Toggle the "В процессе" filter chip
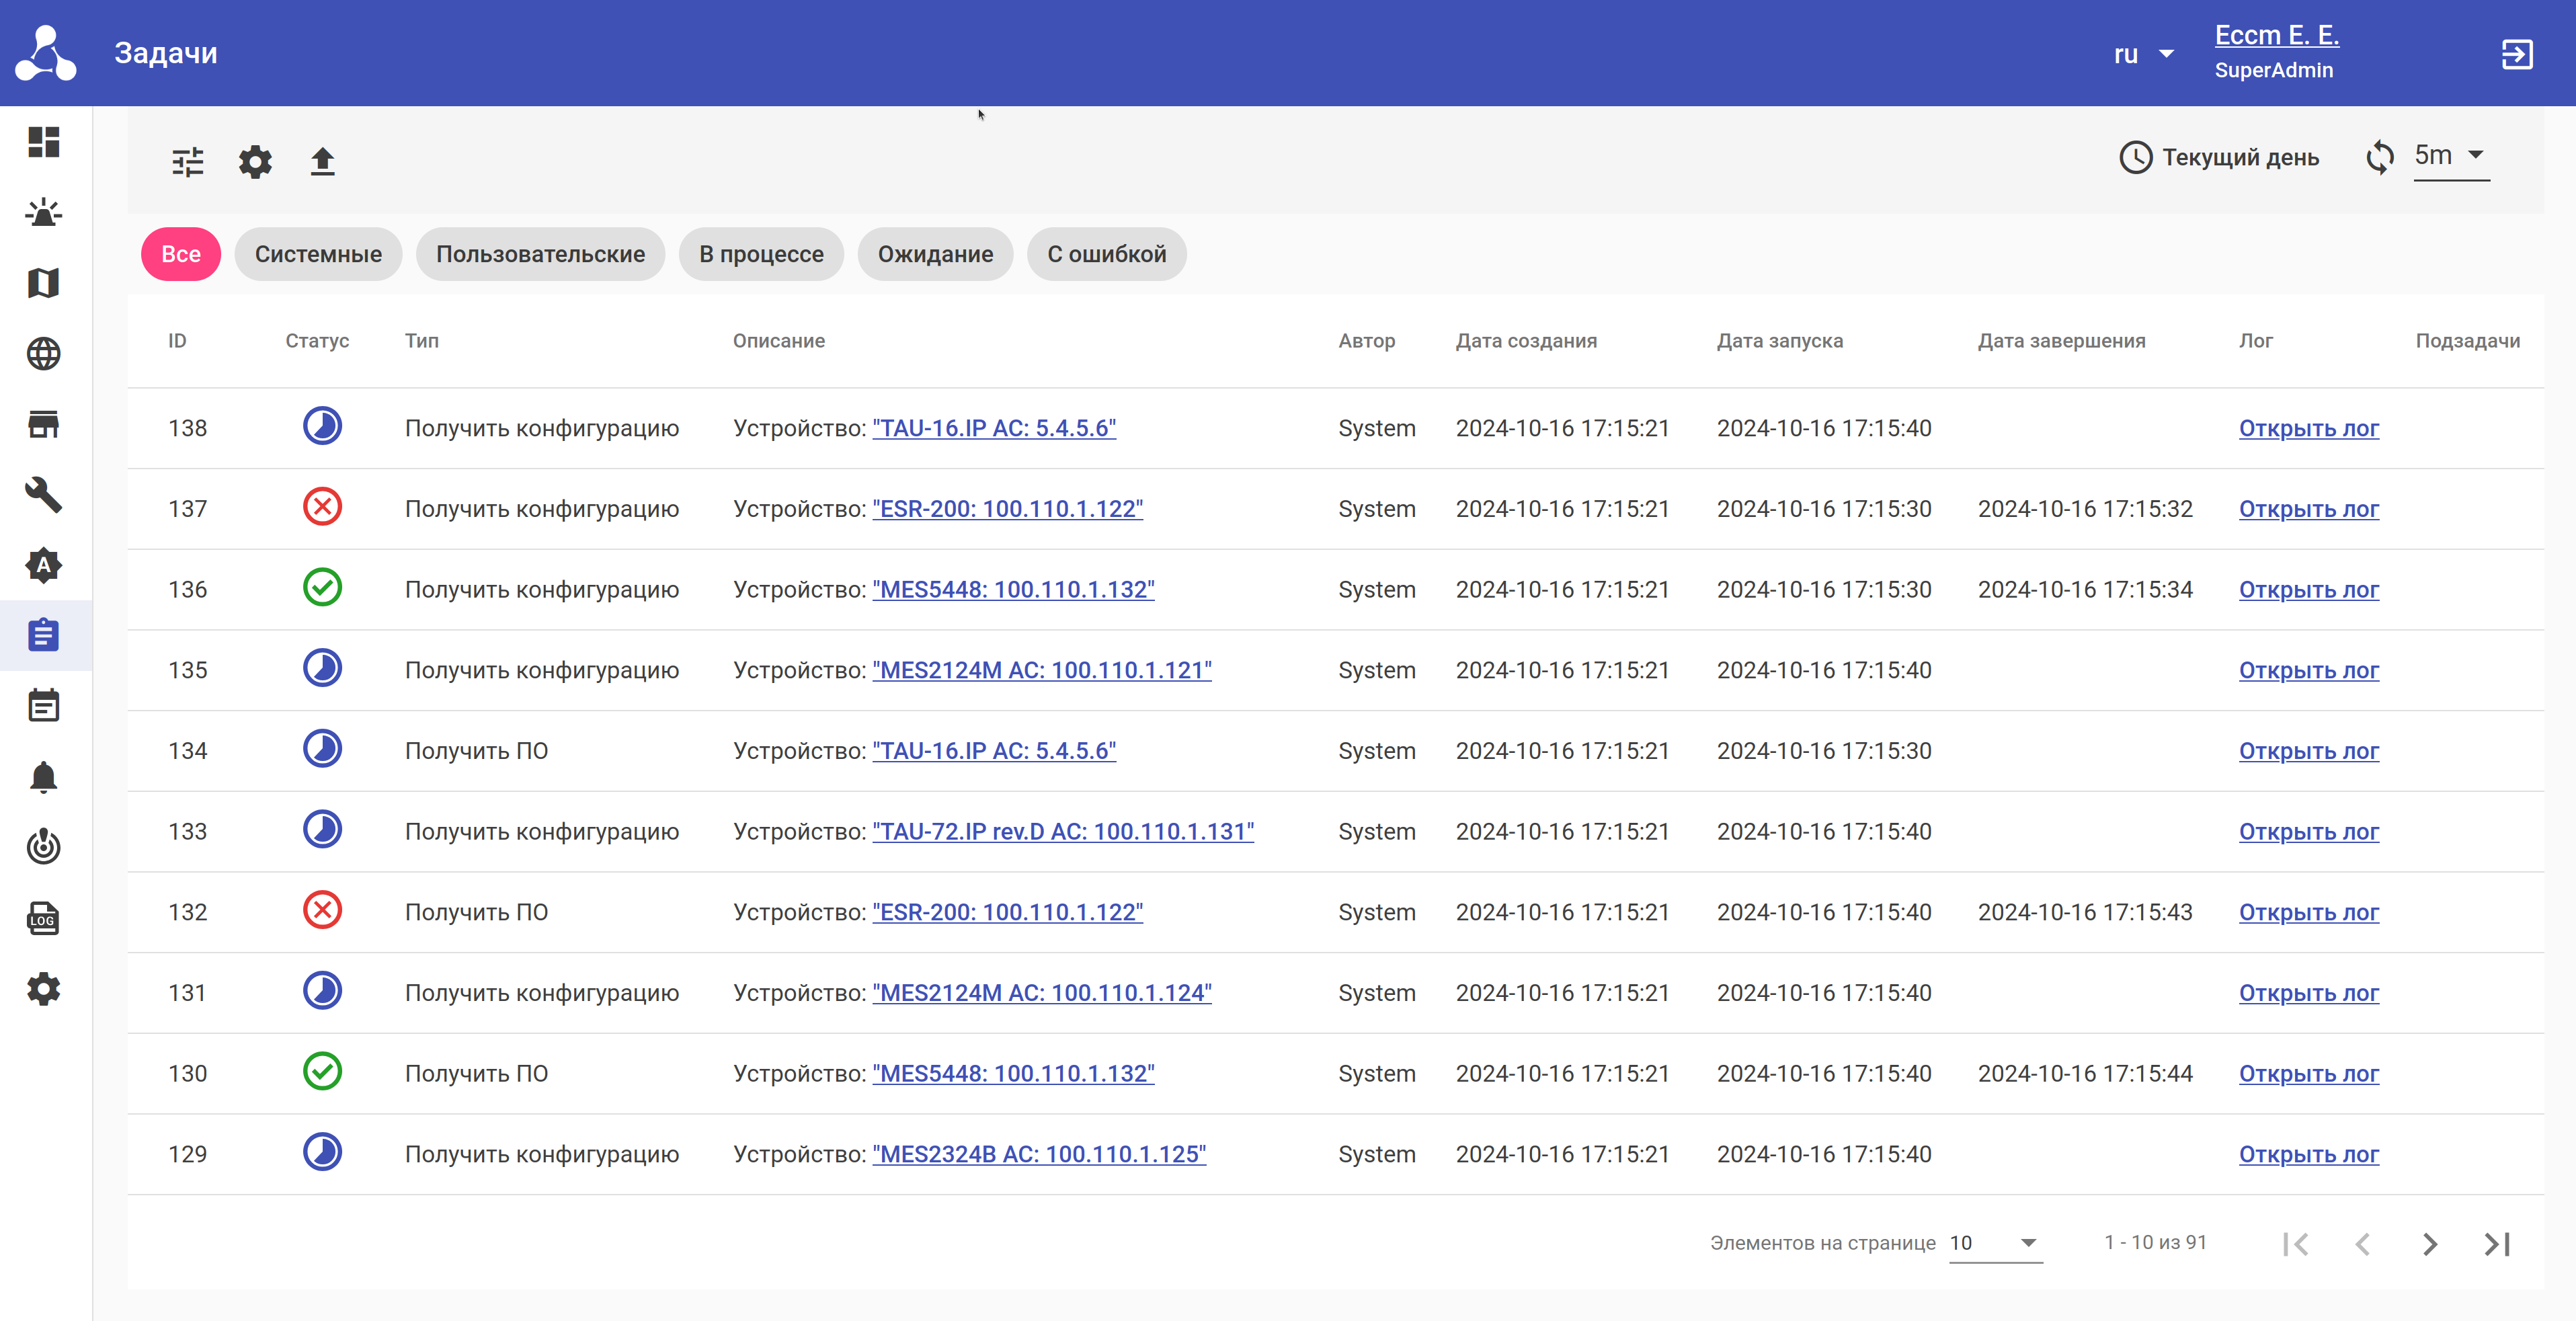2576x1321 pixels. pyautogui.click(x=761, y=254)
